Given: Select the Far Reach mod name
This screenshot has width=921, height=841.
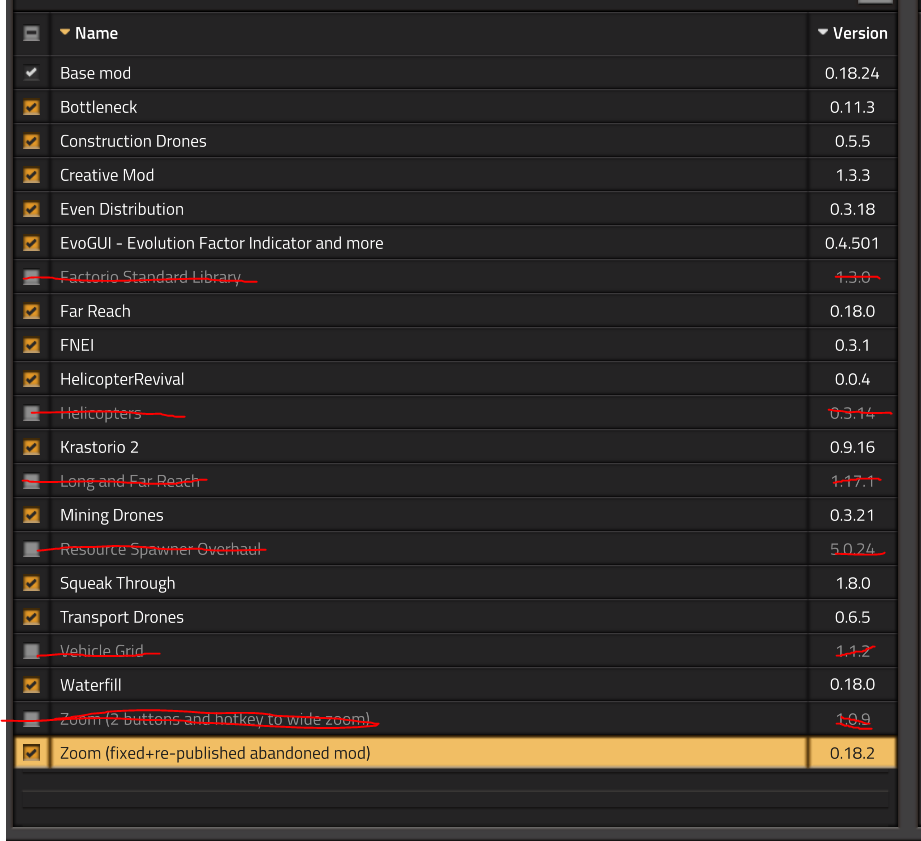Looking at the screenshot, I should pos(95,311).
